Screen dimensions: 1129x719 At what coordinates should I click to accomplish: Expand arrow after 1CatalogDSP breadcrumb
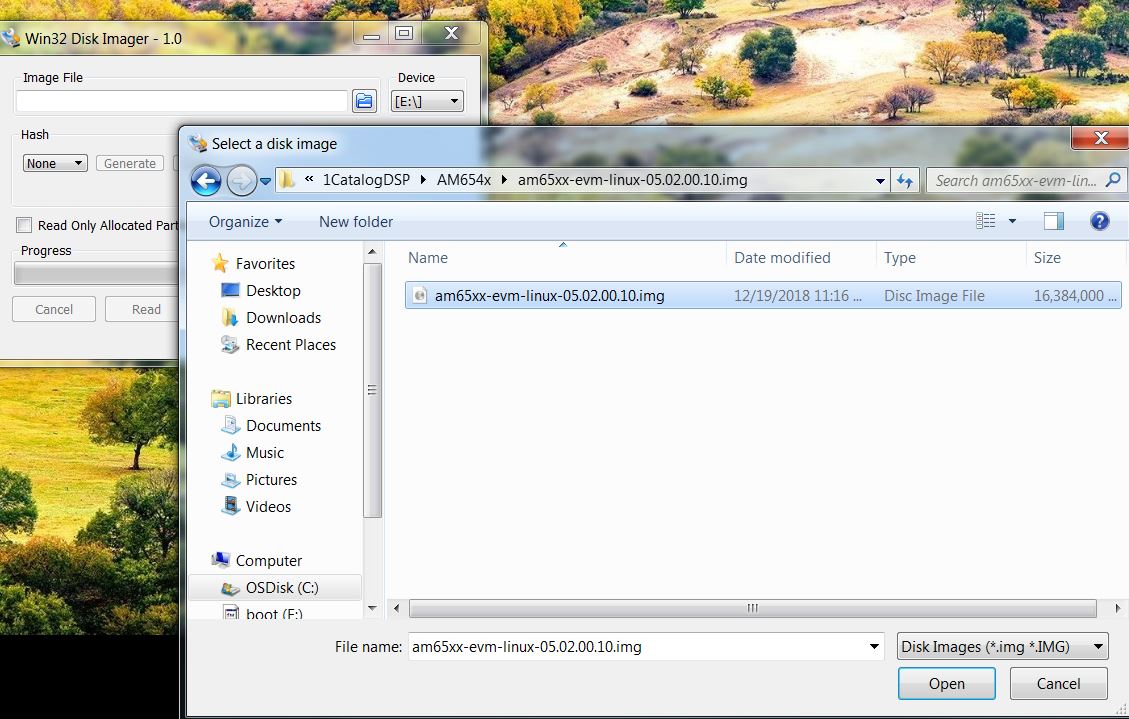[423, 180]
